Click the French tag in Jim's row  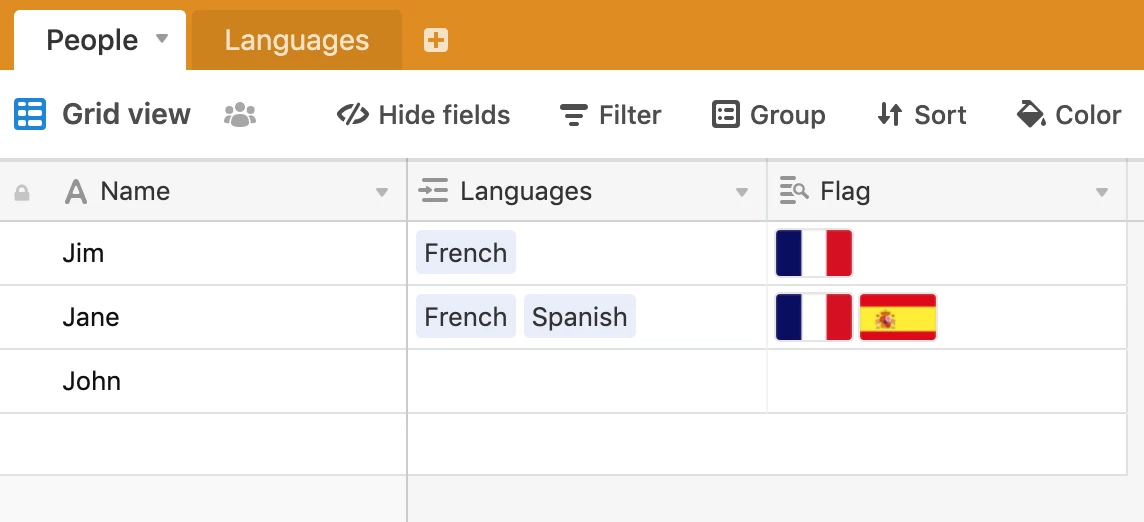tap(465, 253)
